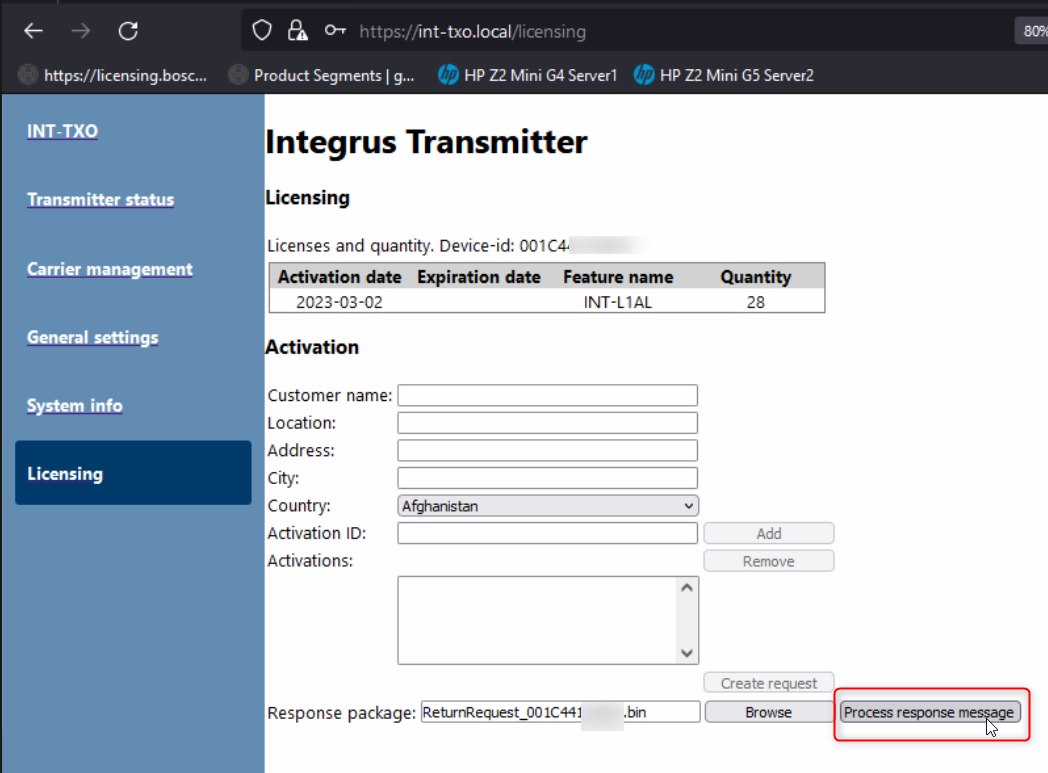Go to Carrier management section
The height and width of the screenshot is (773, 1048).
tap(110, 269)
